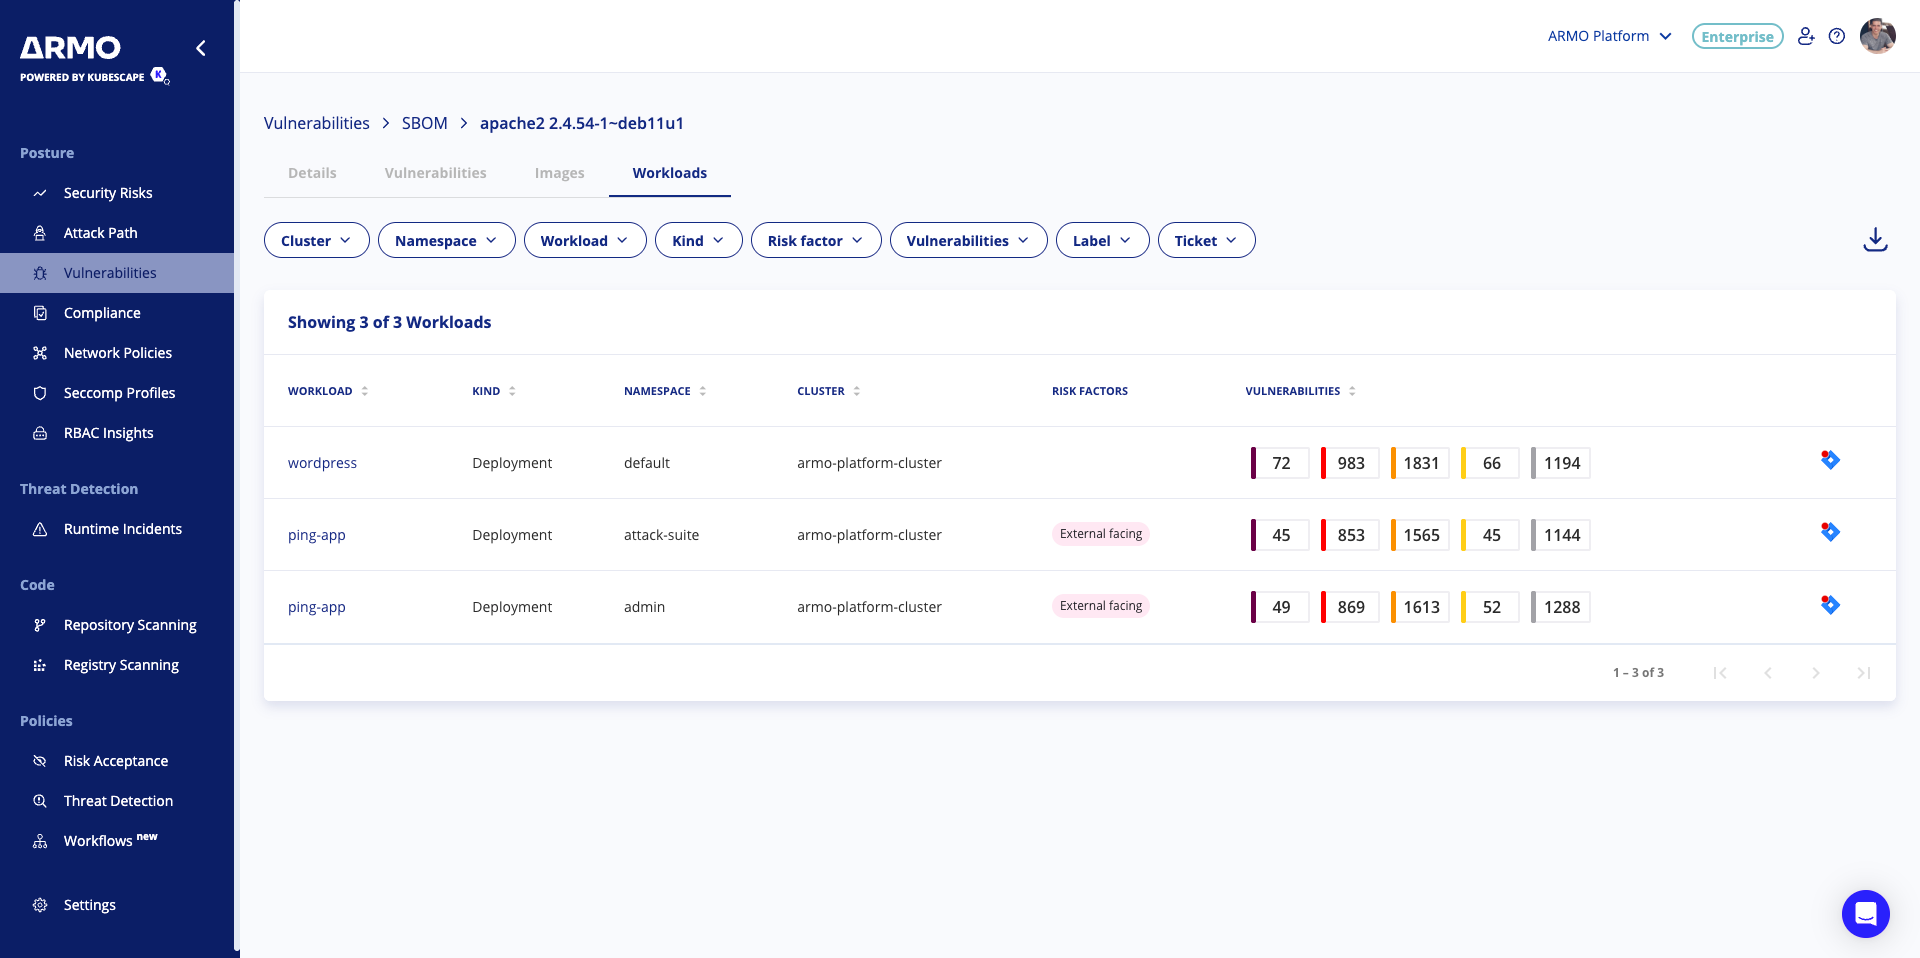Navigate to Vulnerabilities breadcrumb
The width and height of the screenshot is (1920, 958).
tap(317, 123)
